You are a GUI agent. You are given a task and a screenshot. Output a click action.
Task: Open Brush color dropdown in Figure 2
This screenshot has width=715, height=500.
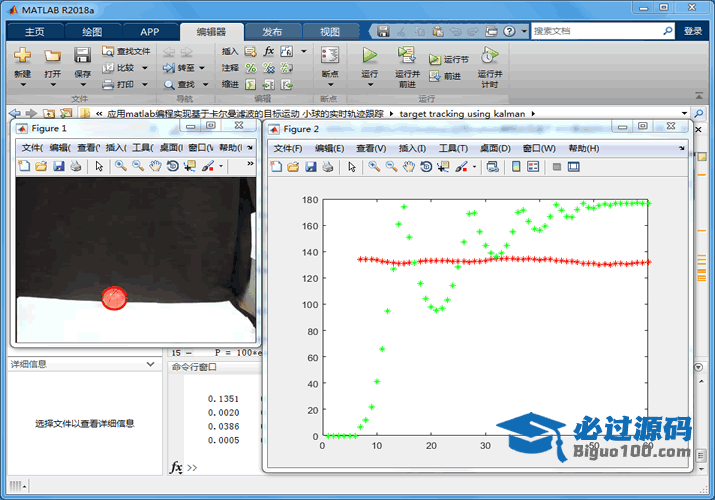pyautogui.click(x=474, y=167)
